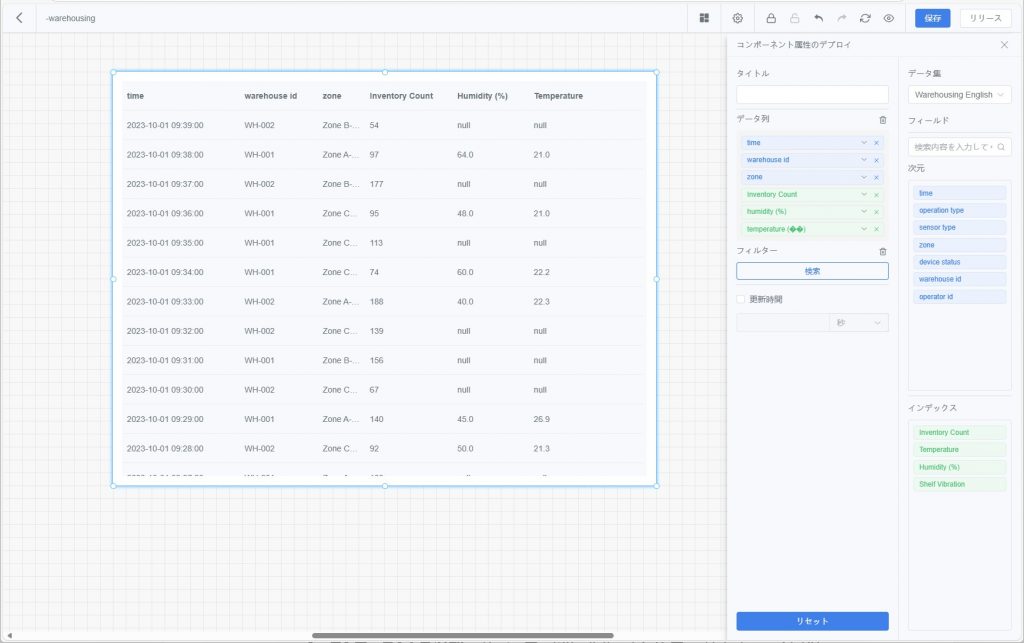Open the settings gear icon

point(738,18)
